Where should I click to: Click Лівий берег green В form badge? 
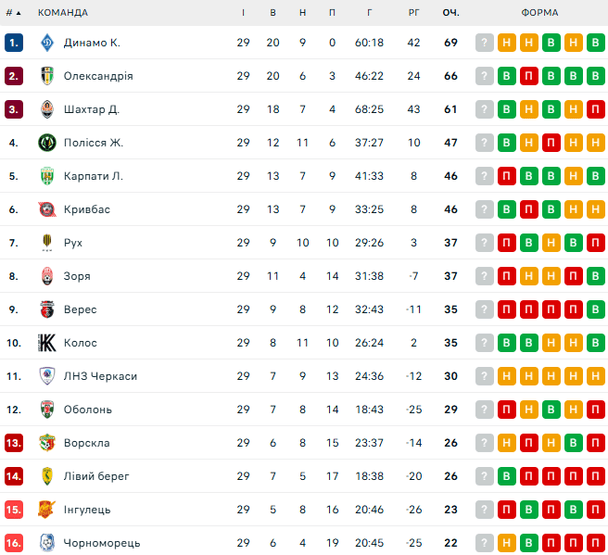pyautogui.click(x=507, y=476)
